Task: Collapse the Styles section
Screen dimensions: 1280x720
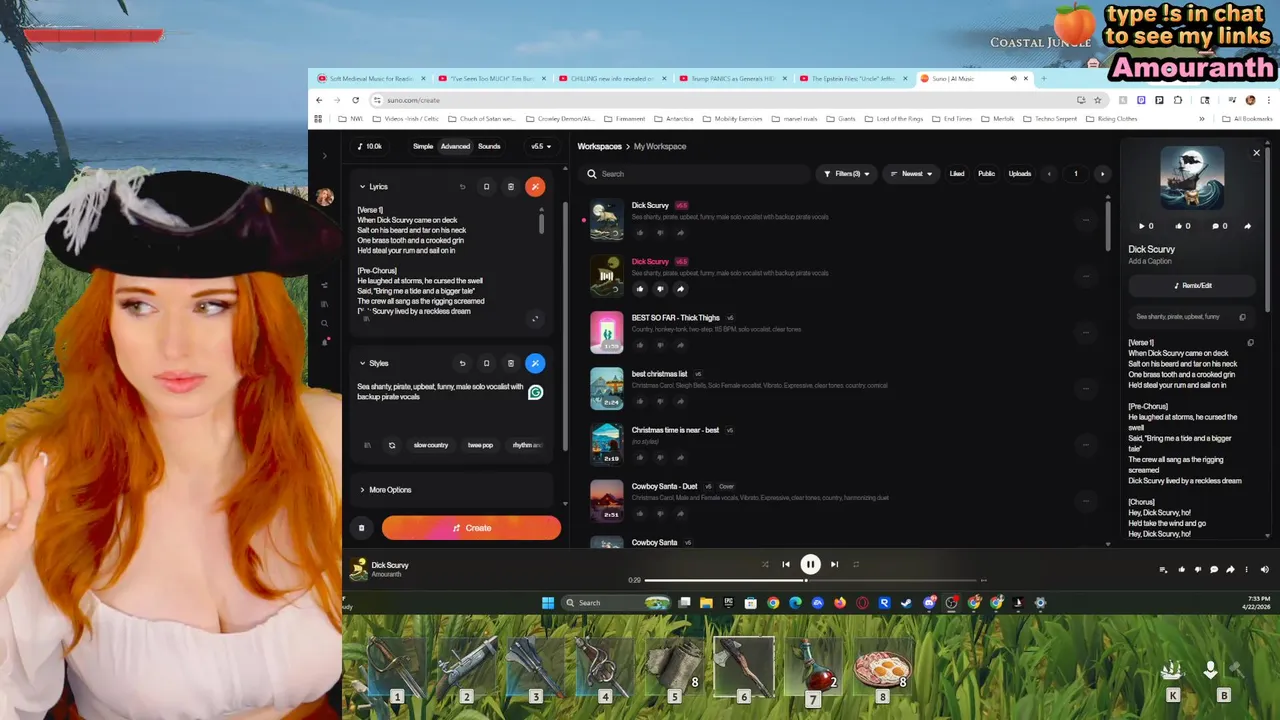Action: click(363, 363)
